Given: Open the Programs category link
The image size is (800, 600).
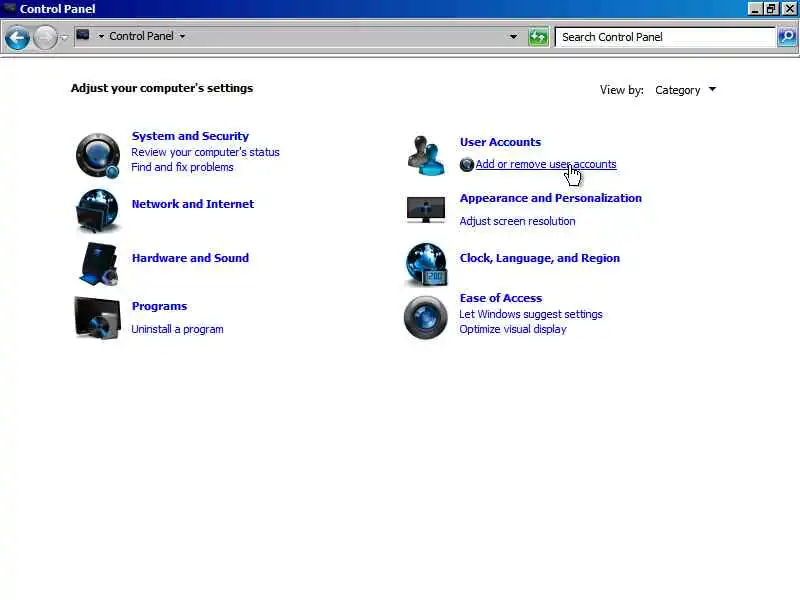Looking at the screenshot, I should [159, 306].
